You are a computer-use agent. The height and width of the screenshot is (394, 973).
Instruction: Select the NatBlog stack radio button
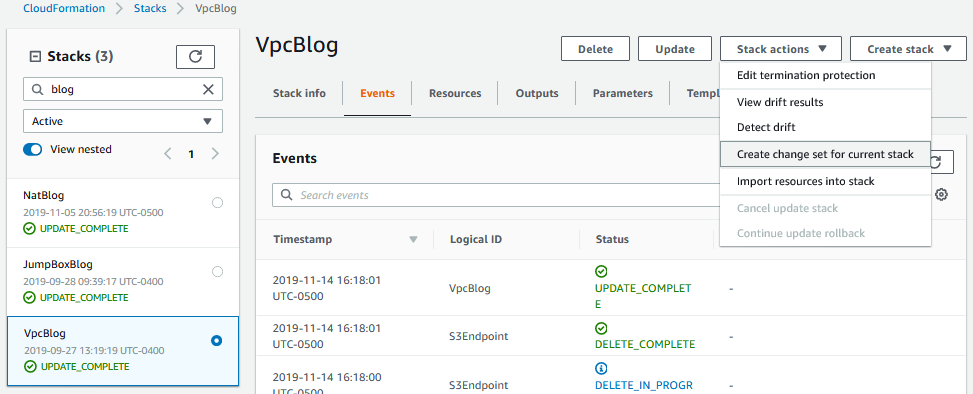[217, 202]
